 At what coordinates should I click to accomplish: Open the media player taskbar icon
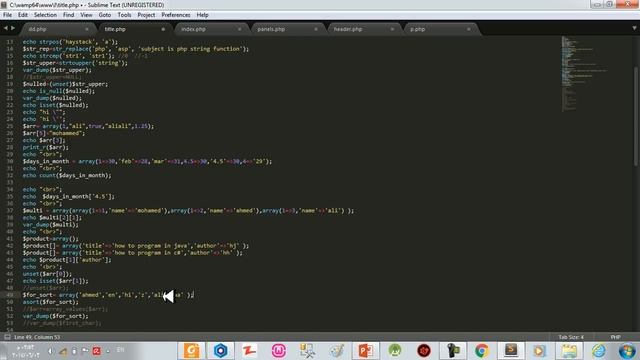point(539,351)
